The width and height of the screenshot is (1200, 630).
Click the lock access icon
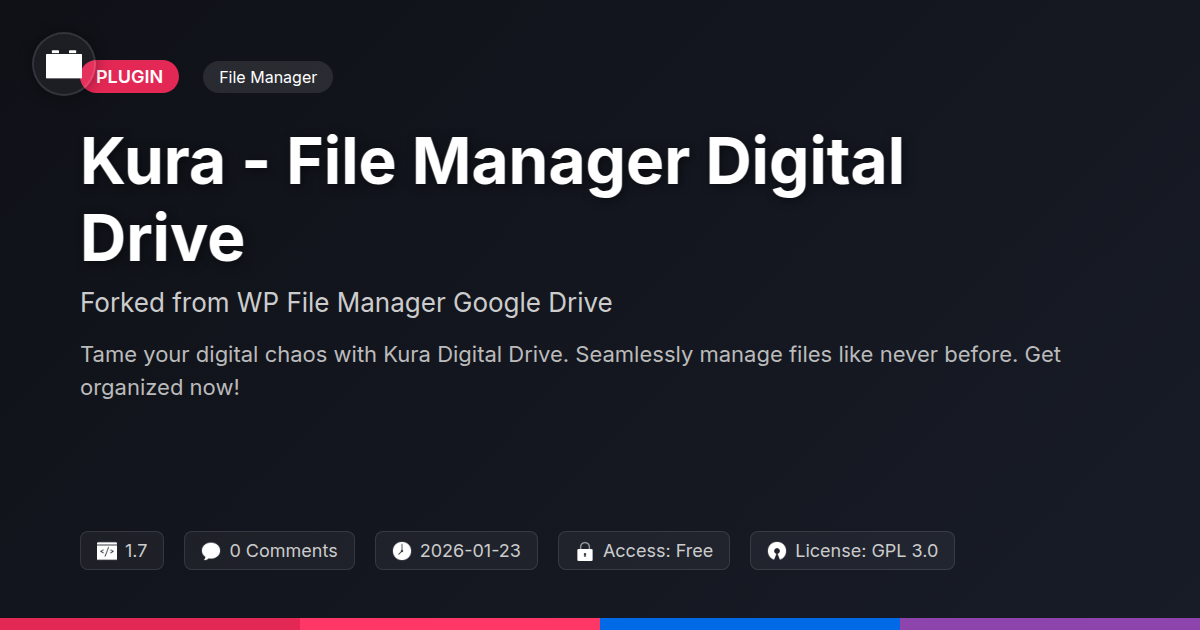pos(585,551)
